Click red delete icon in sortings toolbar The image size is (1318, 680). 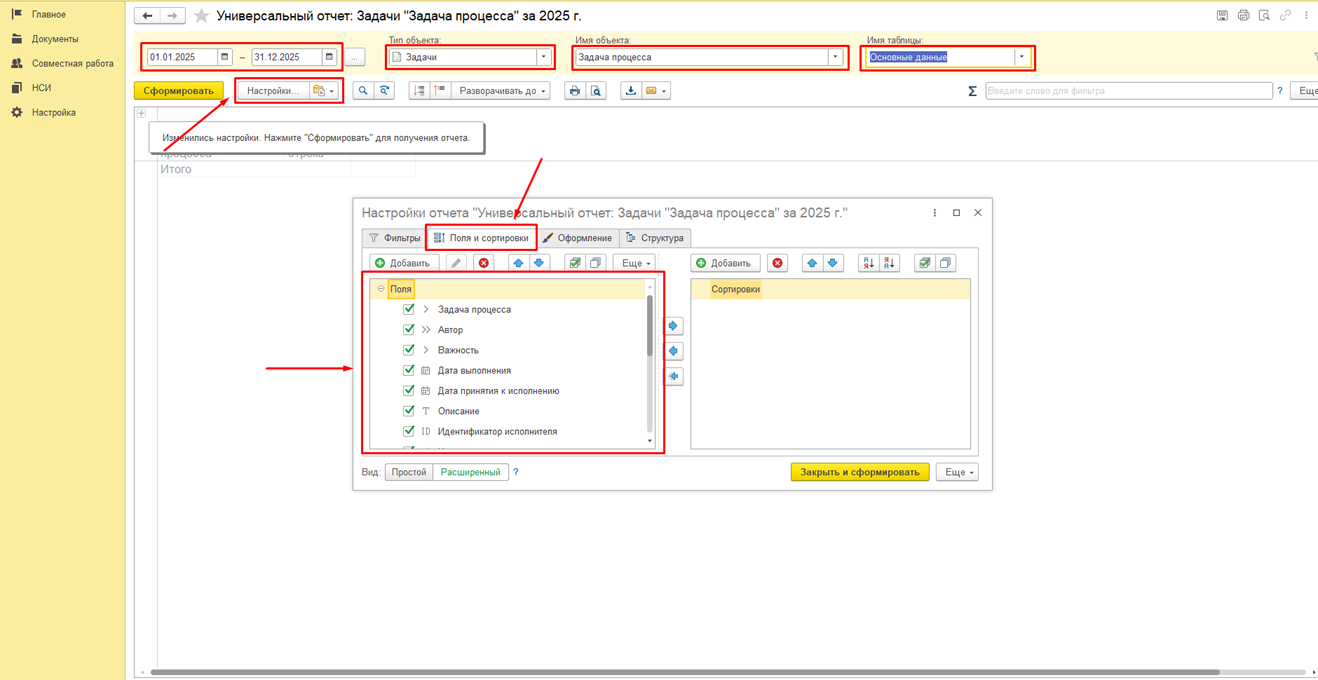pyautogui.click(x=778, y=263)
